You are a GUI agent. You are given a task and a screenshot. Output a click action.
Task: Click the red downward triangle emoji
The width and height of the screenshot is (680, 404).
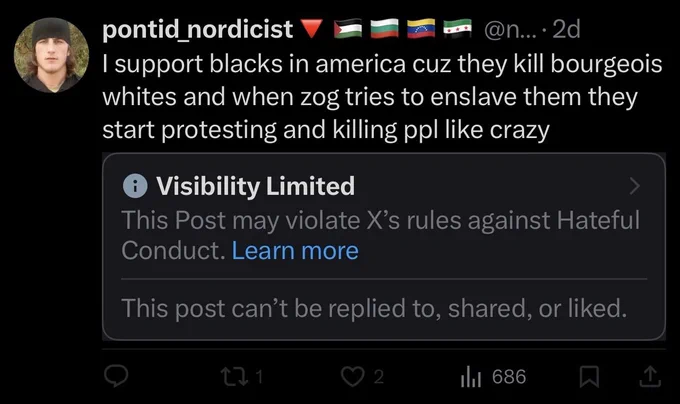point(310,29)
